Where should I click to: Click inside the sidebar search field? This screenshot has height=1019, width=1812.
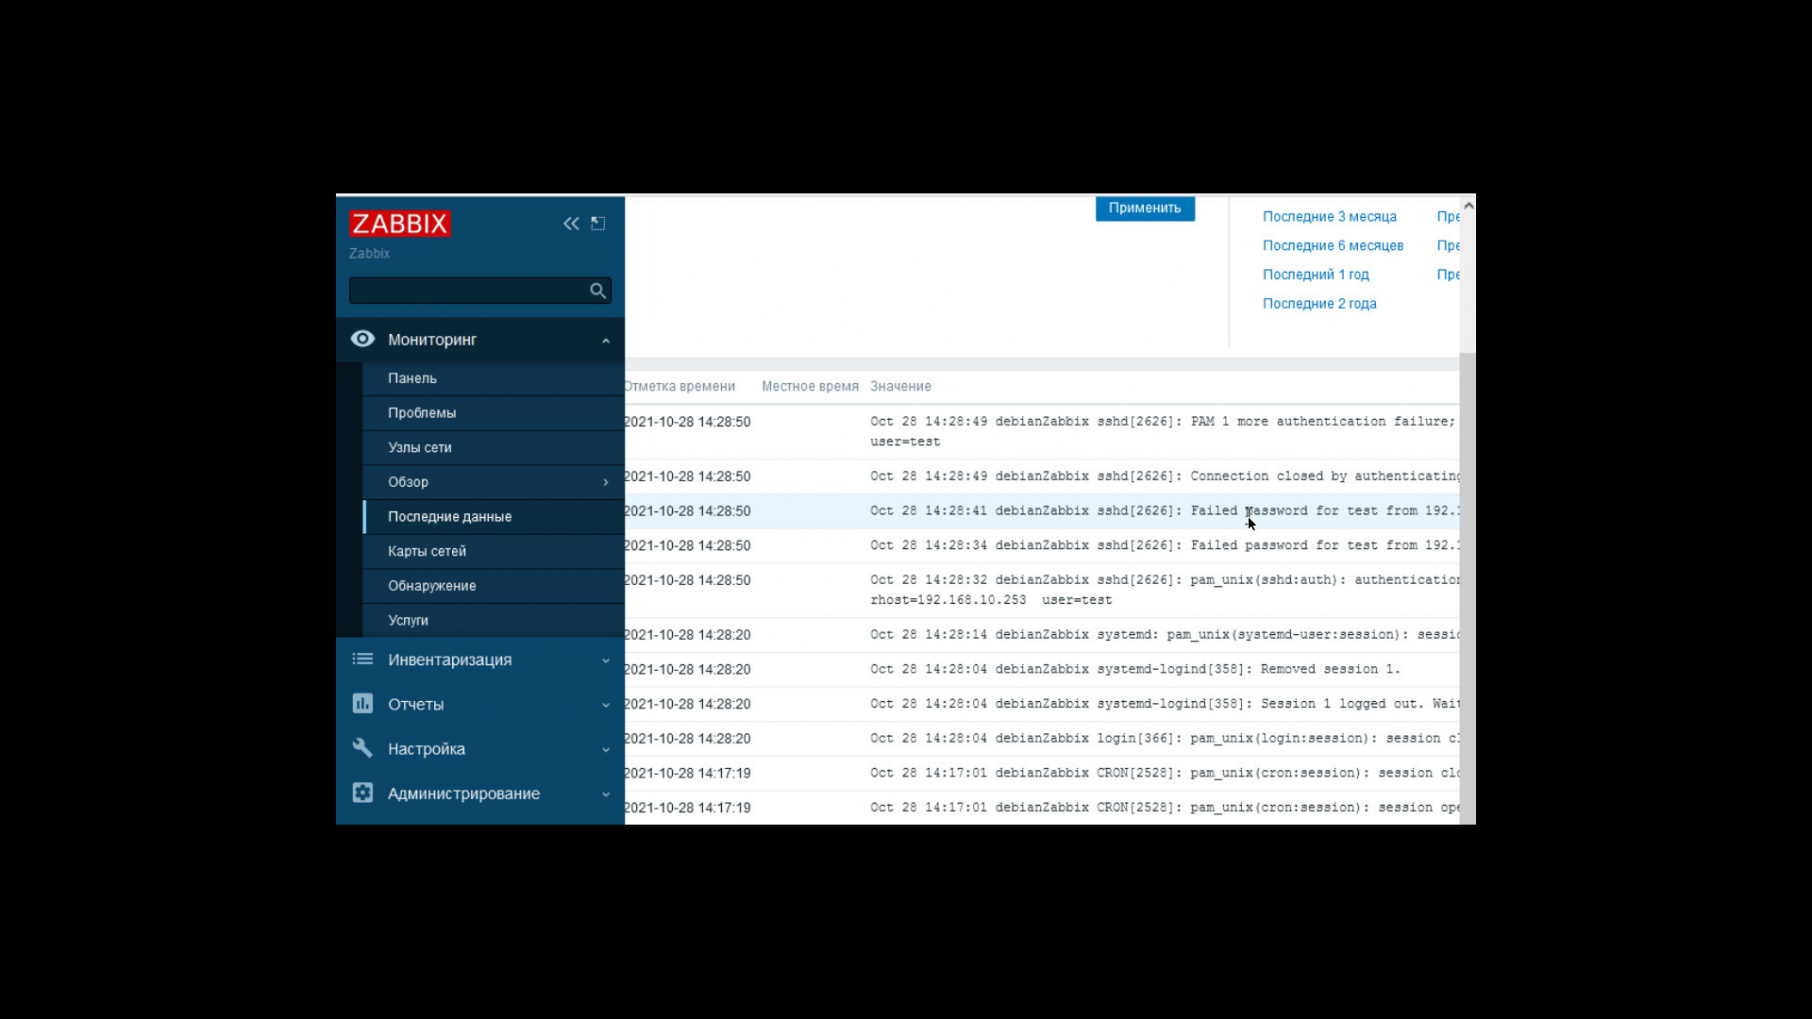(x=470, y=290)
